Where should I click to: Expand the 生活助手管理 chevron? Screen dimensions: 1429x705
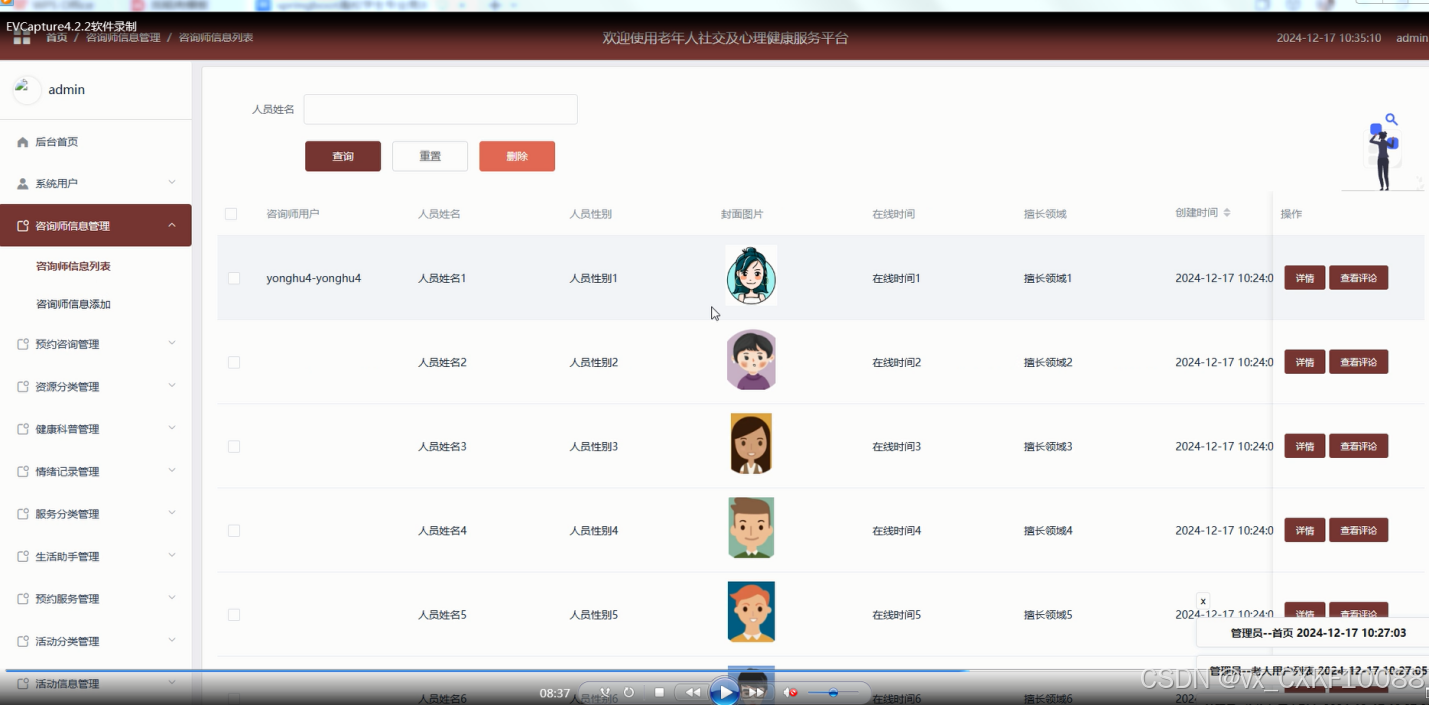172,555
